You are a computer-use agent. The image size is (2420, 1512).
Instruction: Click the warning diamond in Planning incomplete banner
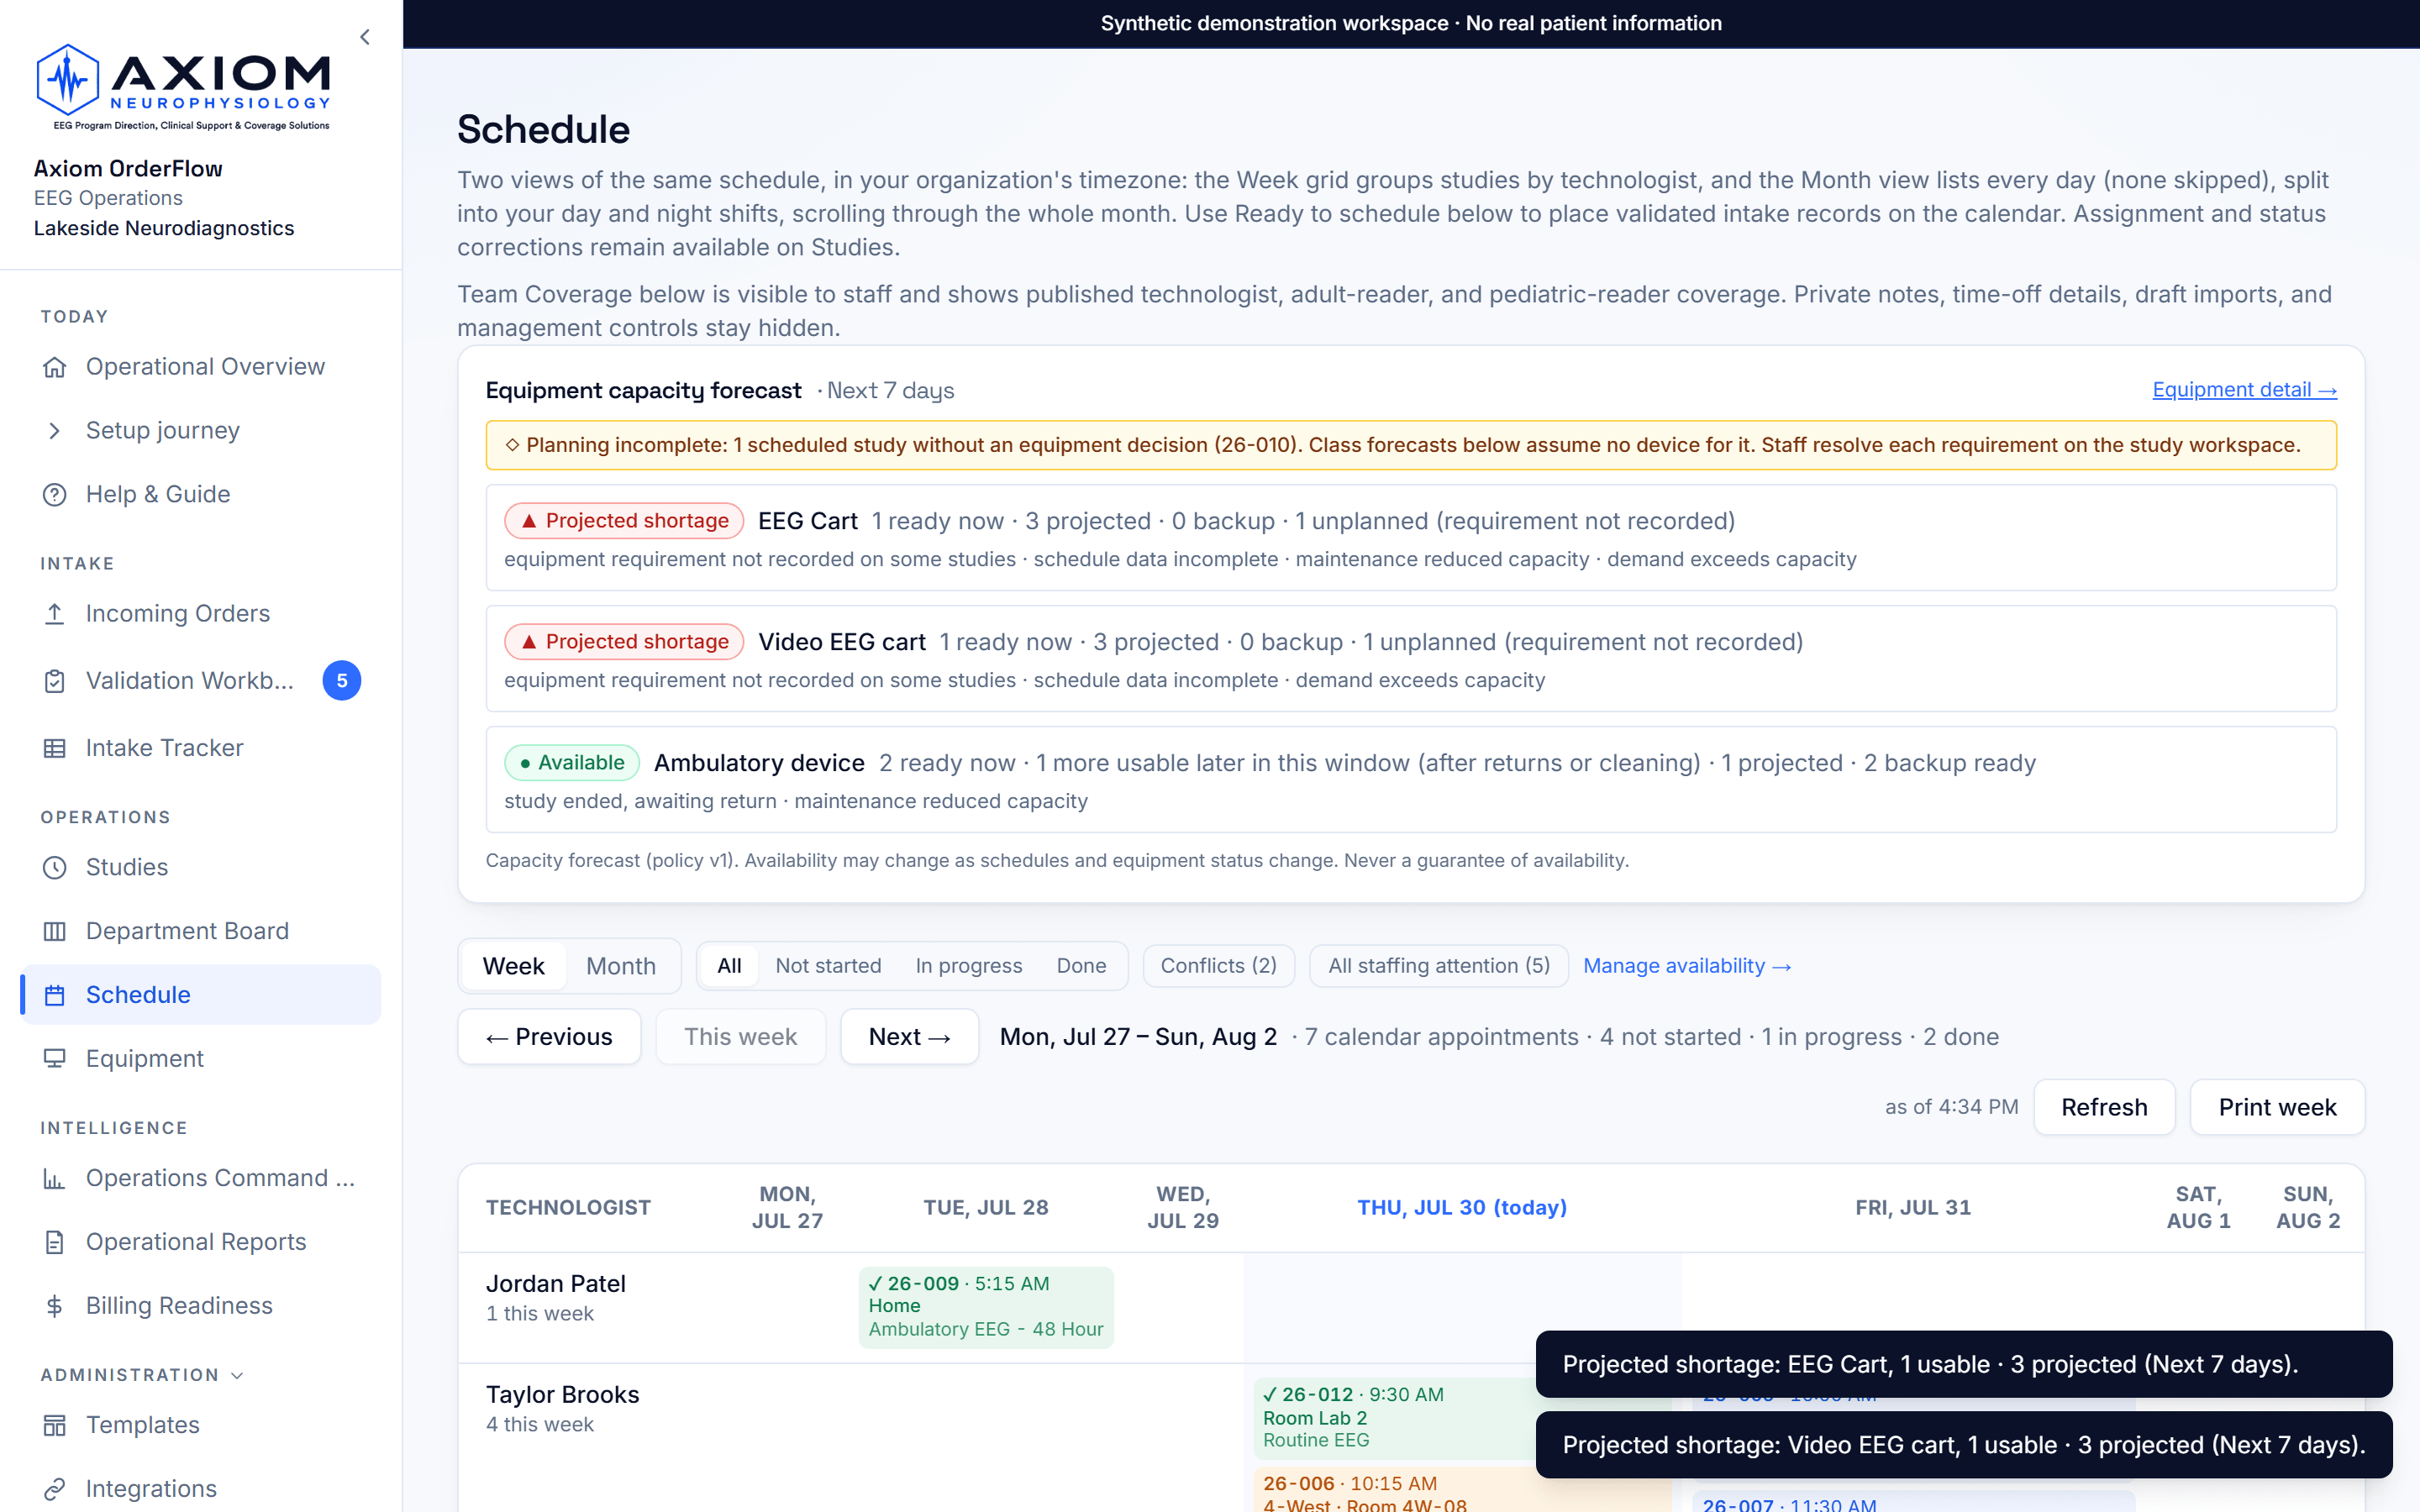(x=512, y=446)
